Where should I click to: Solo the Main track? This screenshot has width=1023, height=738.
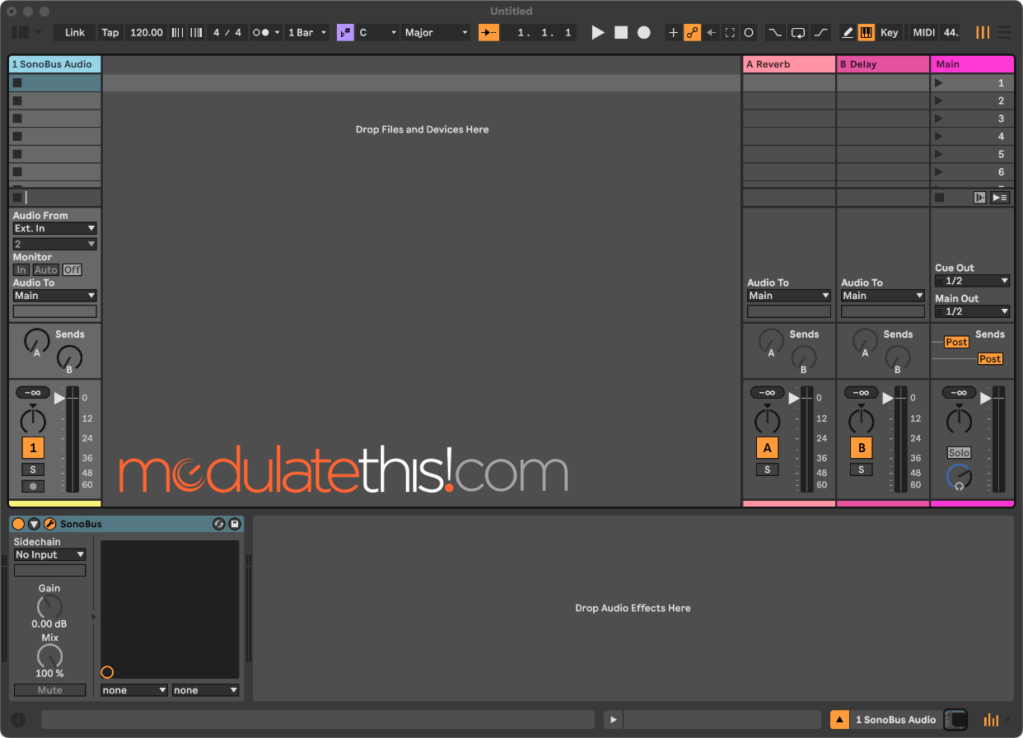[959, 452]
